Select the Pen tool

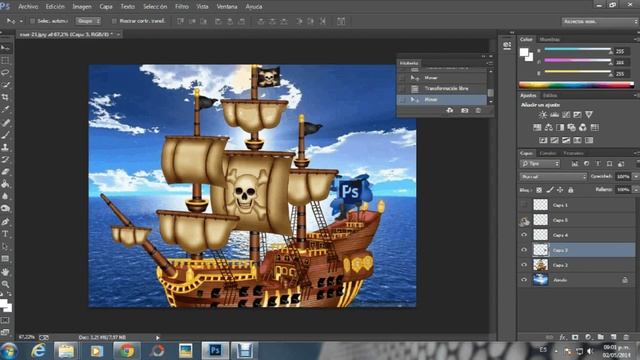pyautogui.click(x=5, y=222)
